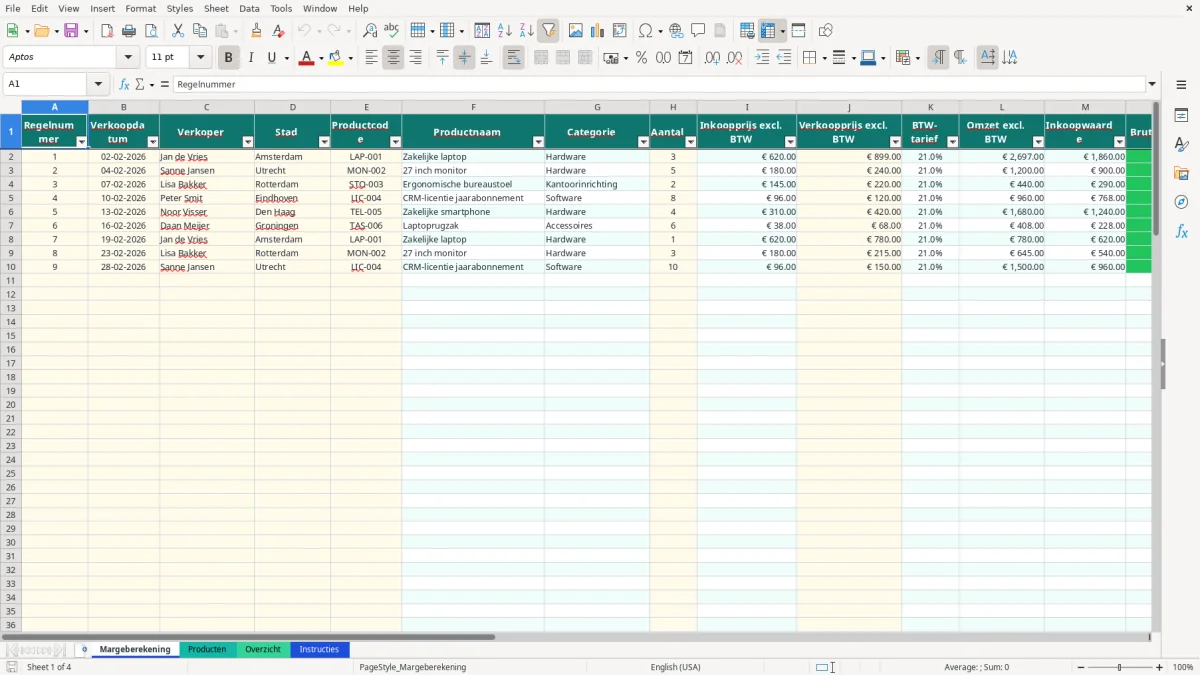The width and height of the screenshot is (1200, 675).
Task: Increase the indent
Action: pos(762,58)
